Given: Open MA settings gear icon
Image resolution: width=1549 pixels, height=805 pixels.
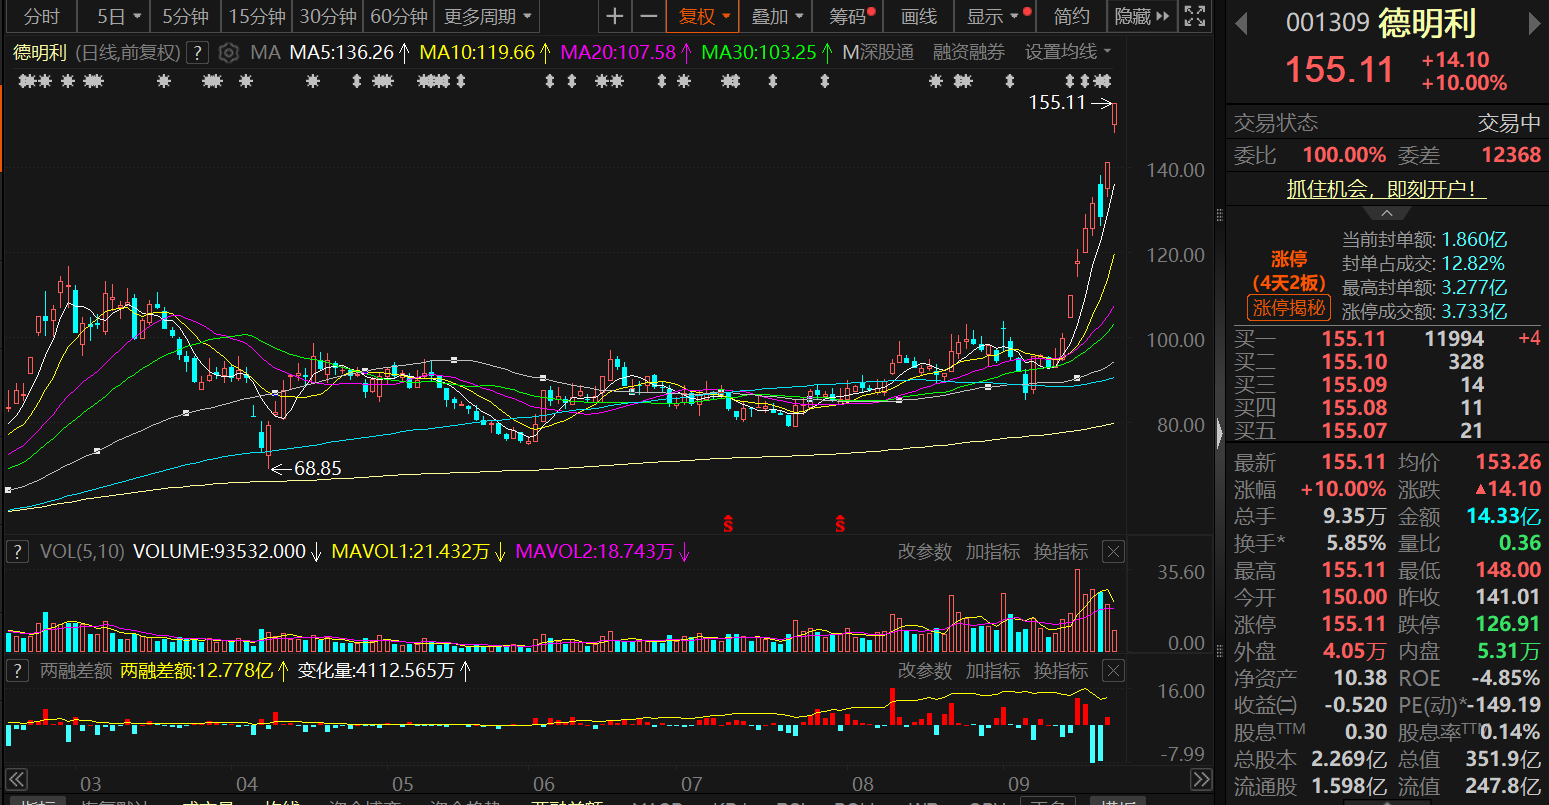Looking at the screenshot, I should 229,53.
